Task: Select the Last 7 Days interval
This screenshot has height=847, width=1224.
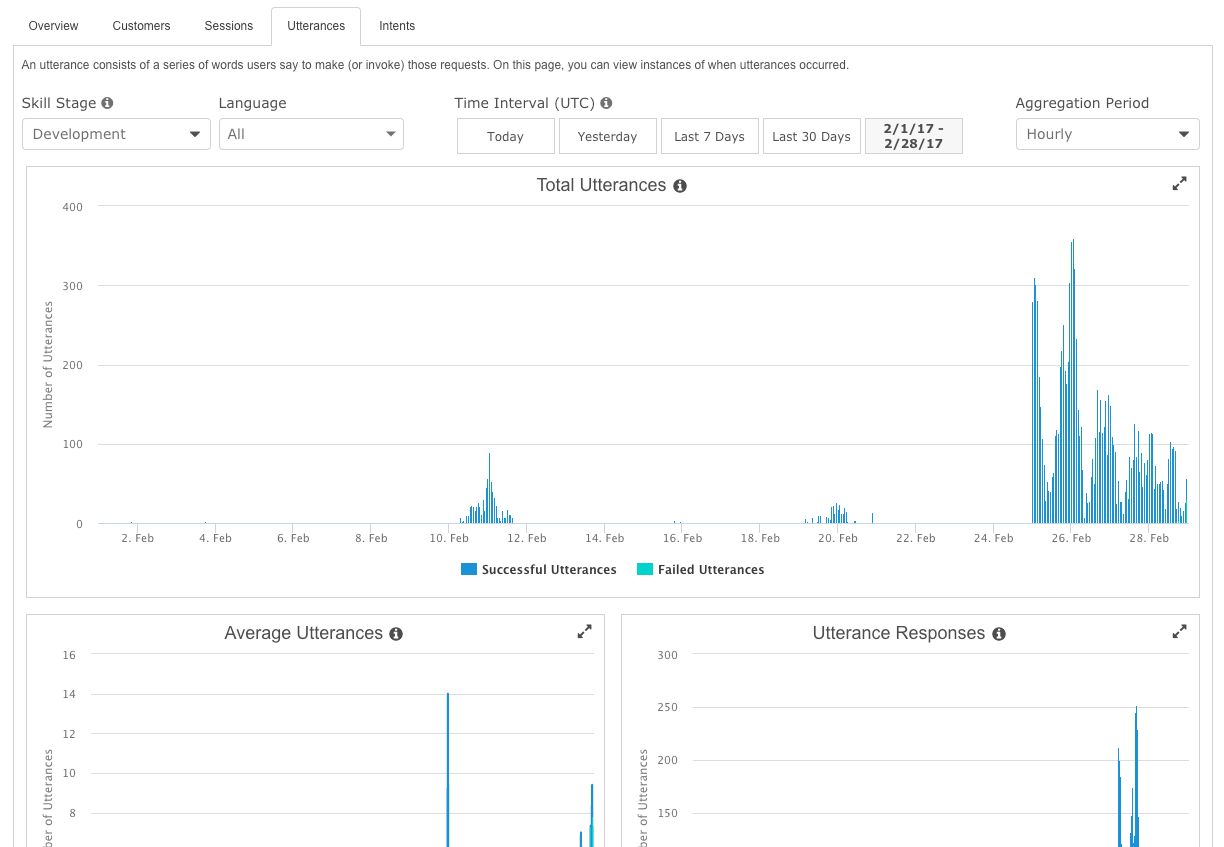Action: tap(709, 136)
